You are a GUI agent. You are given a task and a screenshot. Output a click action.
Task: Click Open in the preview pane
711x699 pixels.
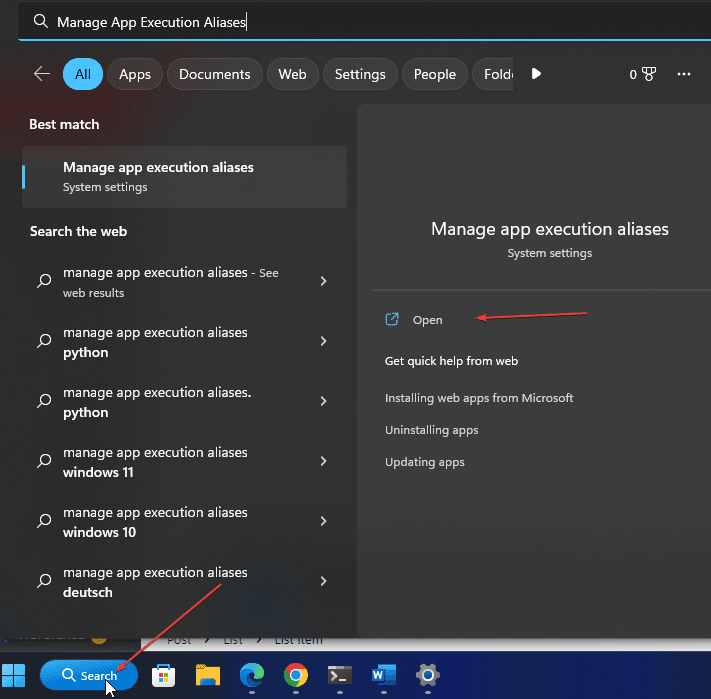(427, 320)
